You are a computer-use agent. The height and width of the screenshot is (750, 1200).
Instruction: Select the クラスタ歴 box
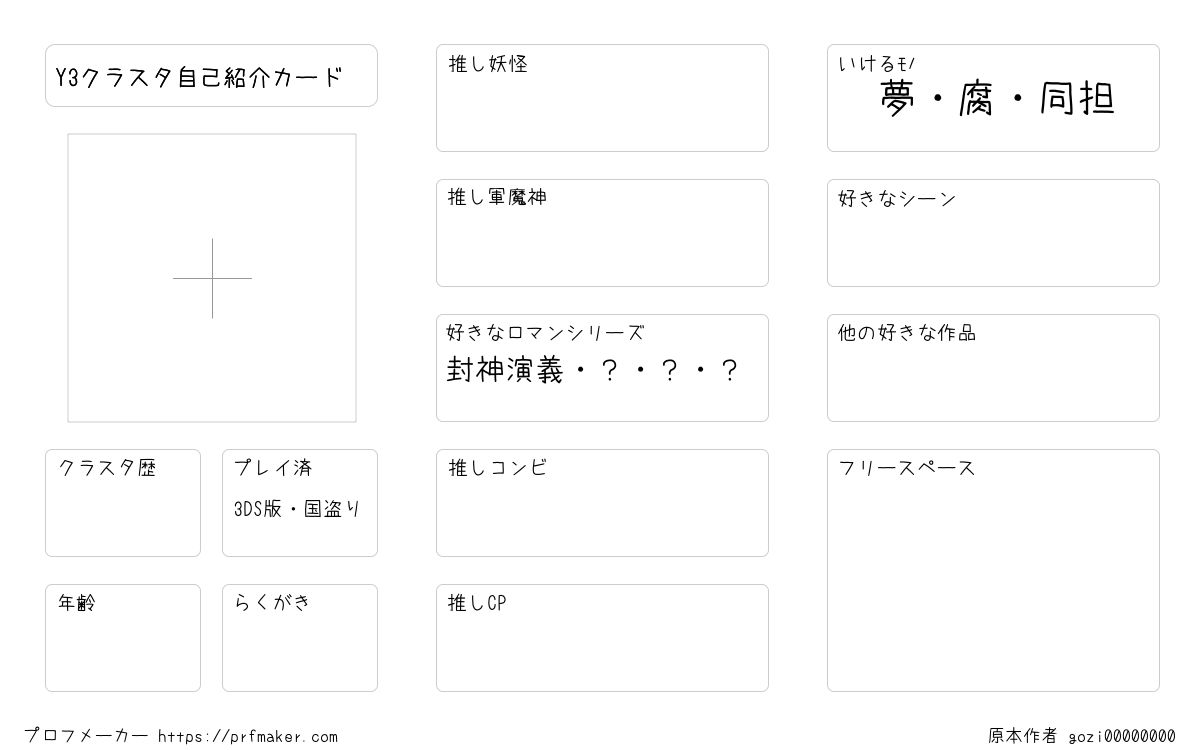123,503
